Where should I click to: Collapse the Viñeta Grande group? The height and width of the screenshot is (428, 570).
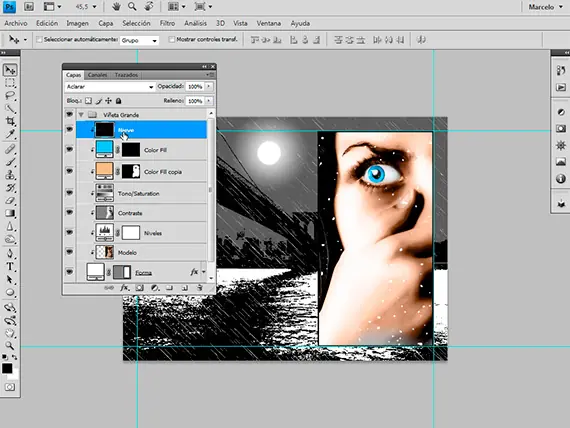[x=81, y=115]
